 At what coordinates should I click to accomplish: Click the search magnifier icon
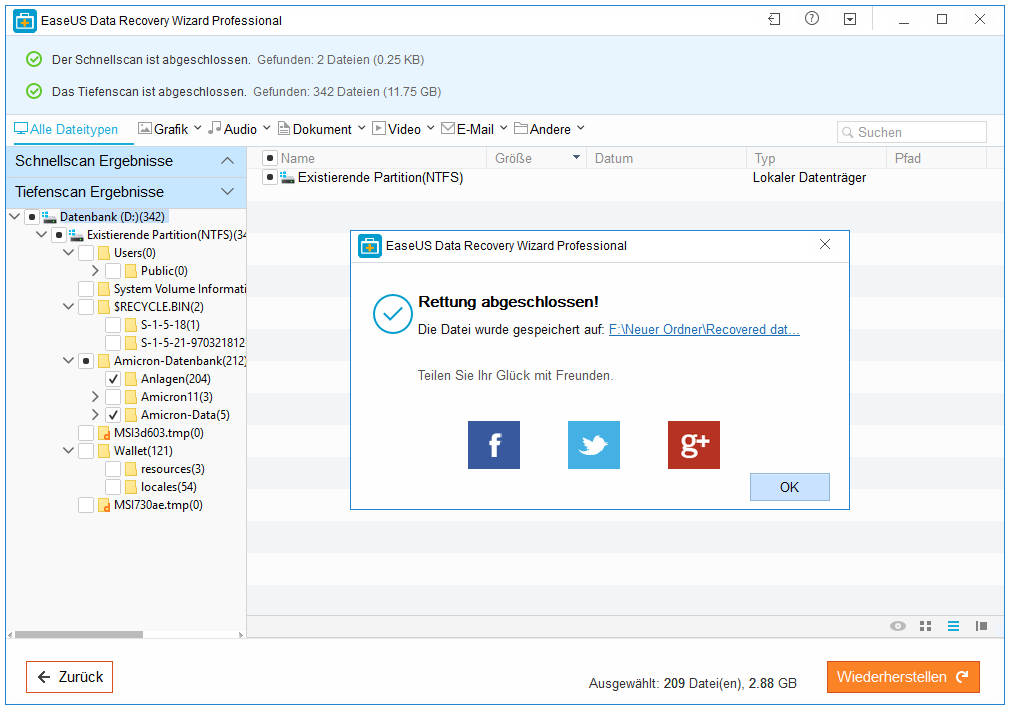(848, 132)
